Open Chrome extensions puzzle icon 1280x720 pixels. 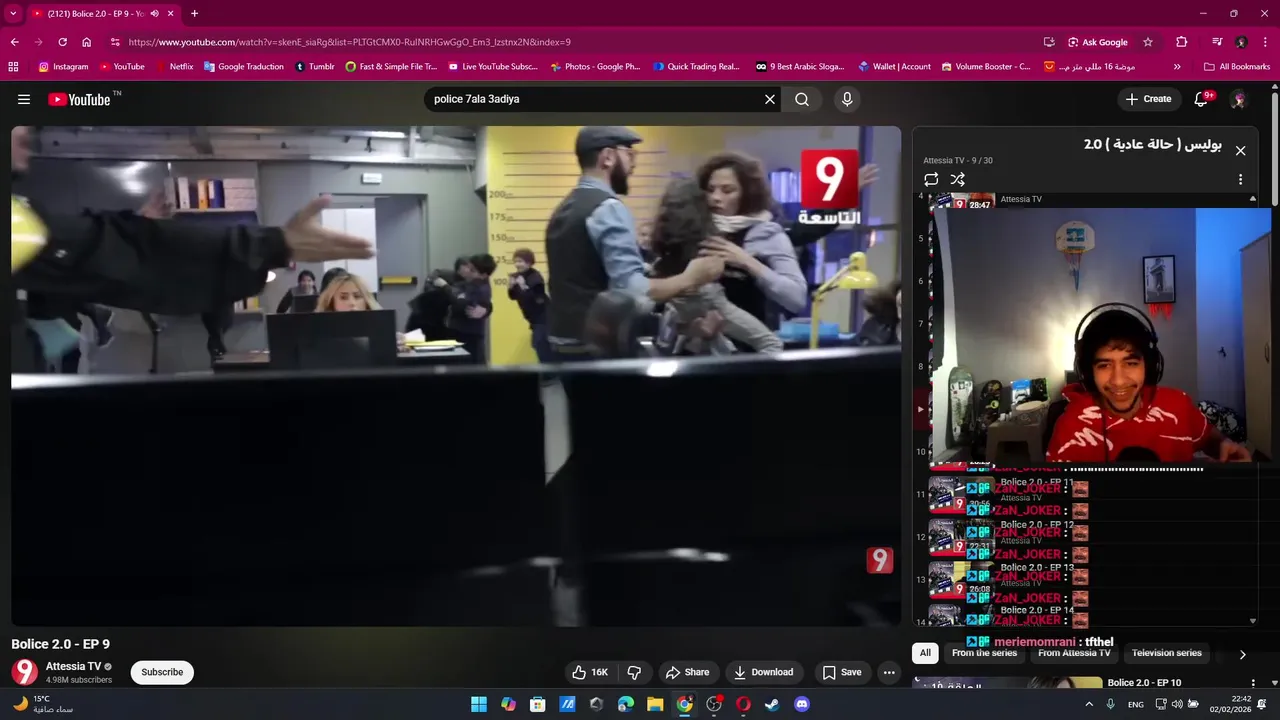[x=1181, y=42]
